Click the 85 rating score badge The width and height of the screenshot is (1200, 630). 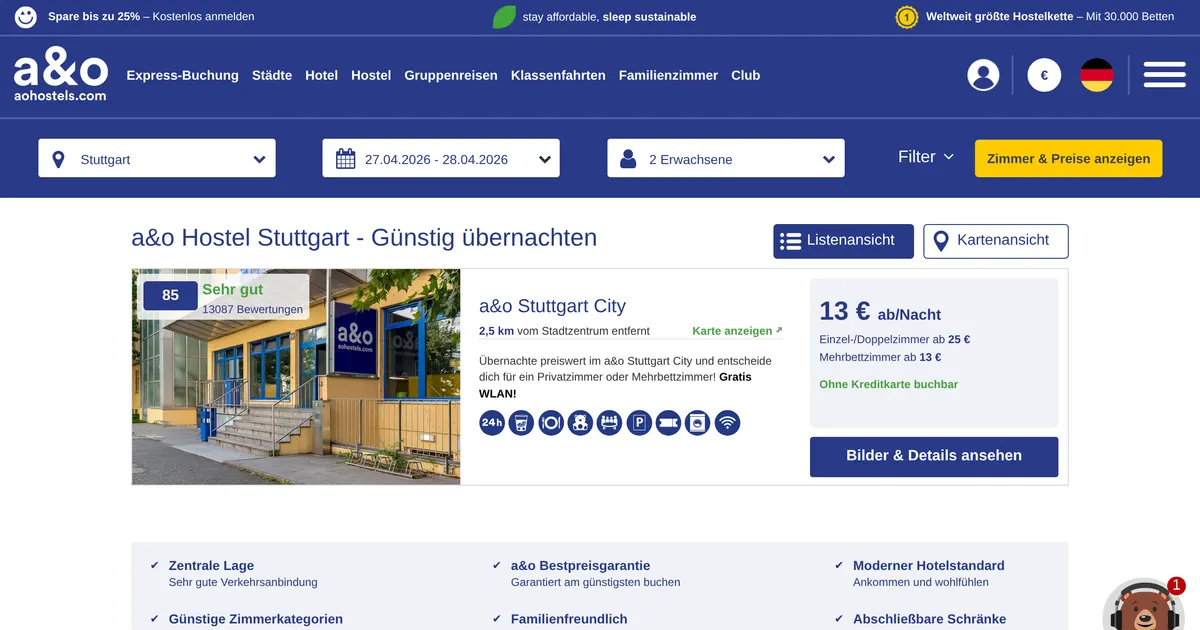170,295
